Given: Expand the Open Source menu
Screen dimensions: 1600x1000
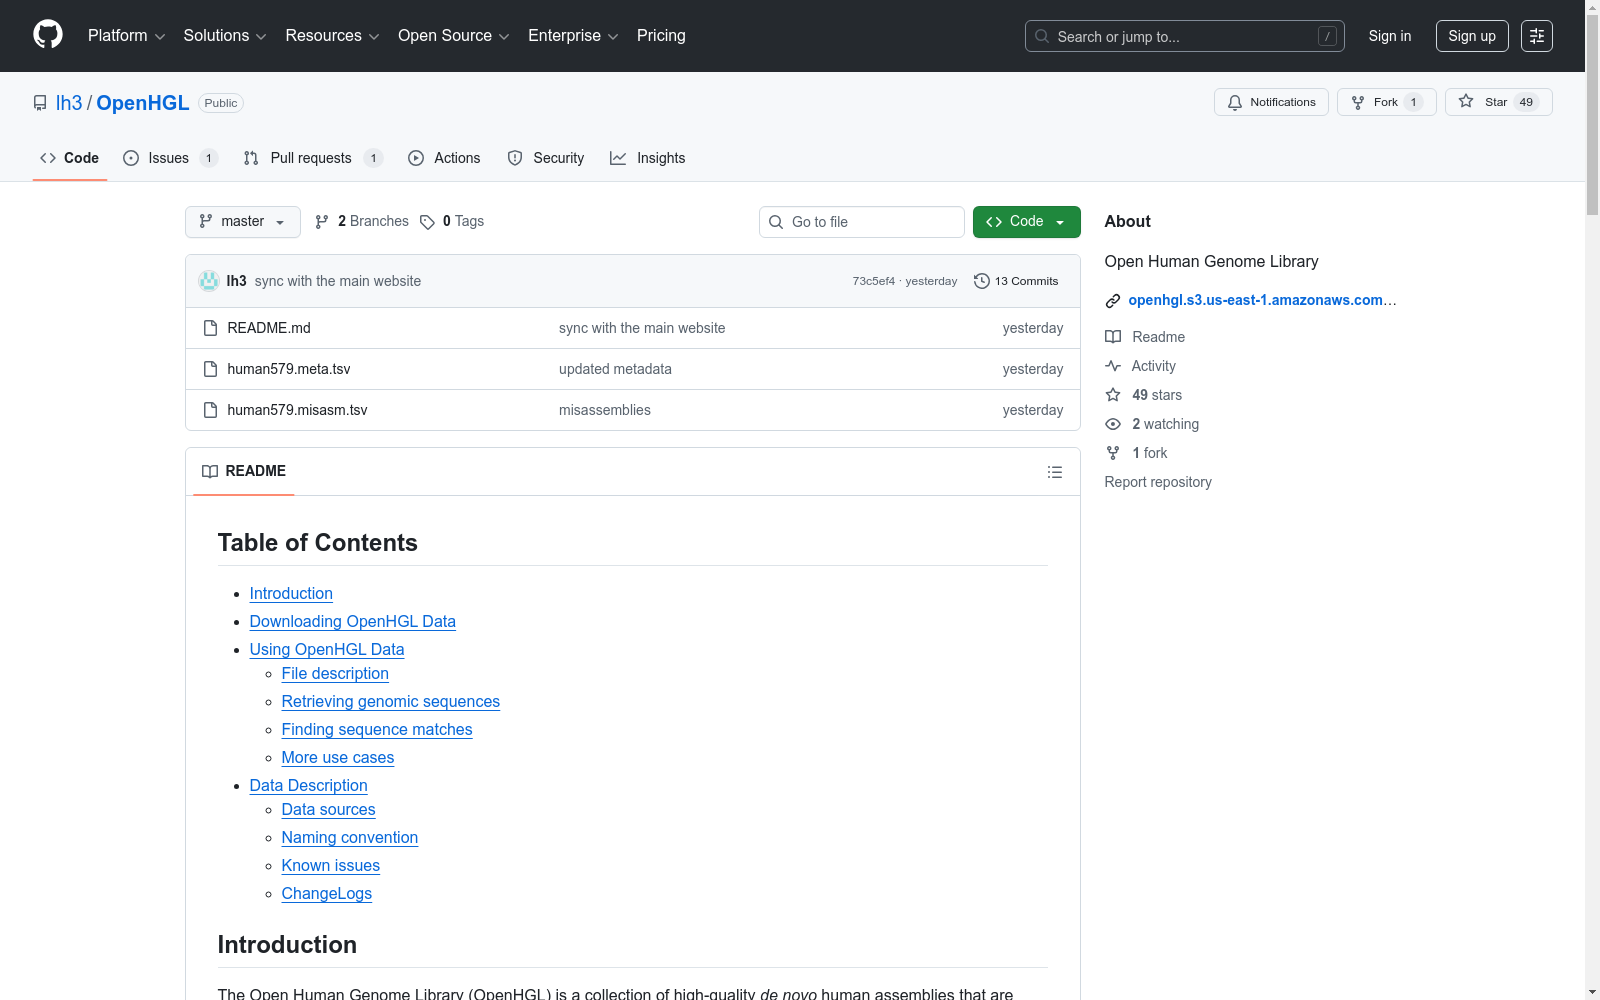Looking at the screenshot, I should tap(454, 36).
